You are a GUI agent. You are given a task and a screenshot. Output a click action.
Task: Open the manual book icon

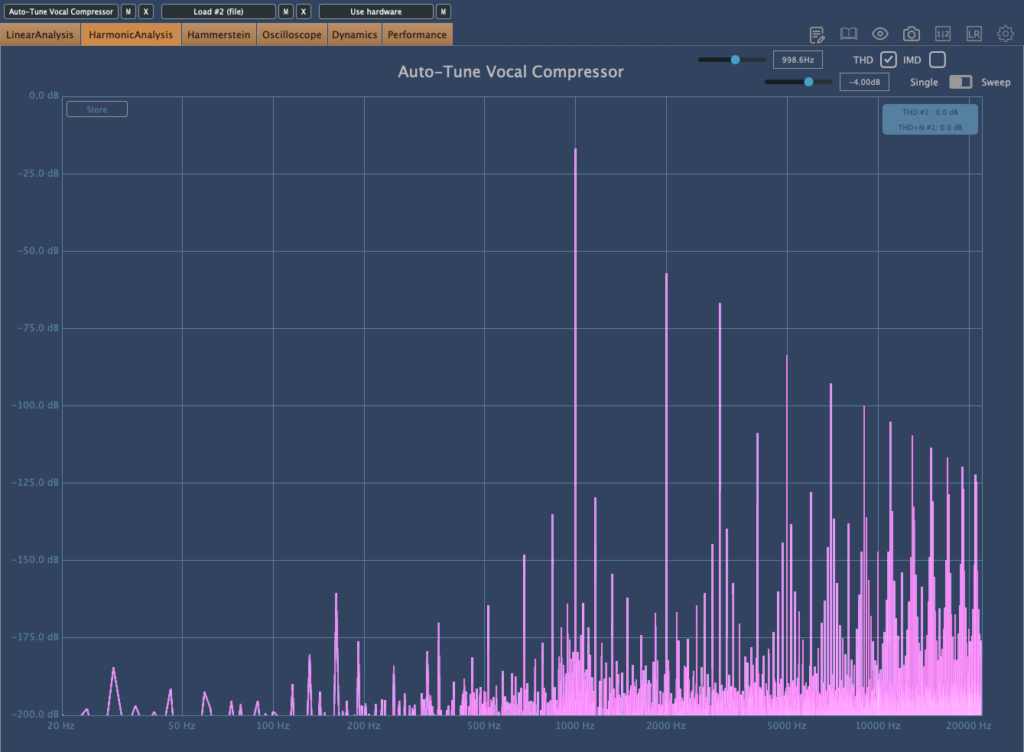click(848, 34)
